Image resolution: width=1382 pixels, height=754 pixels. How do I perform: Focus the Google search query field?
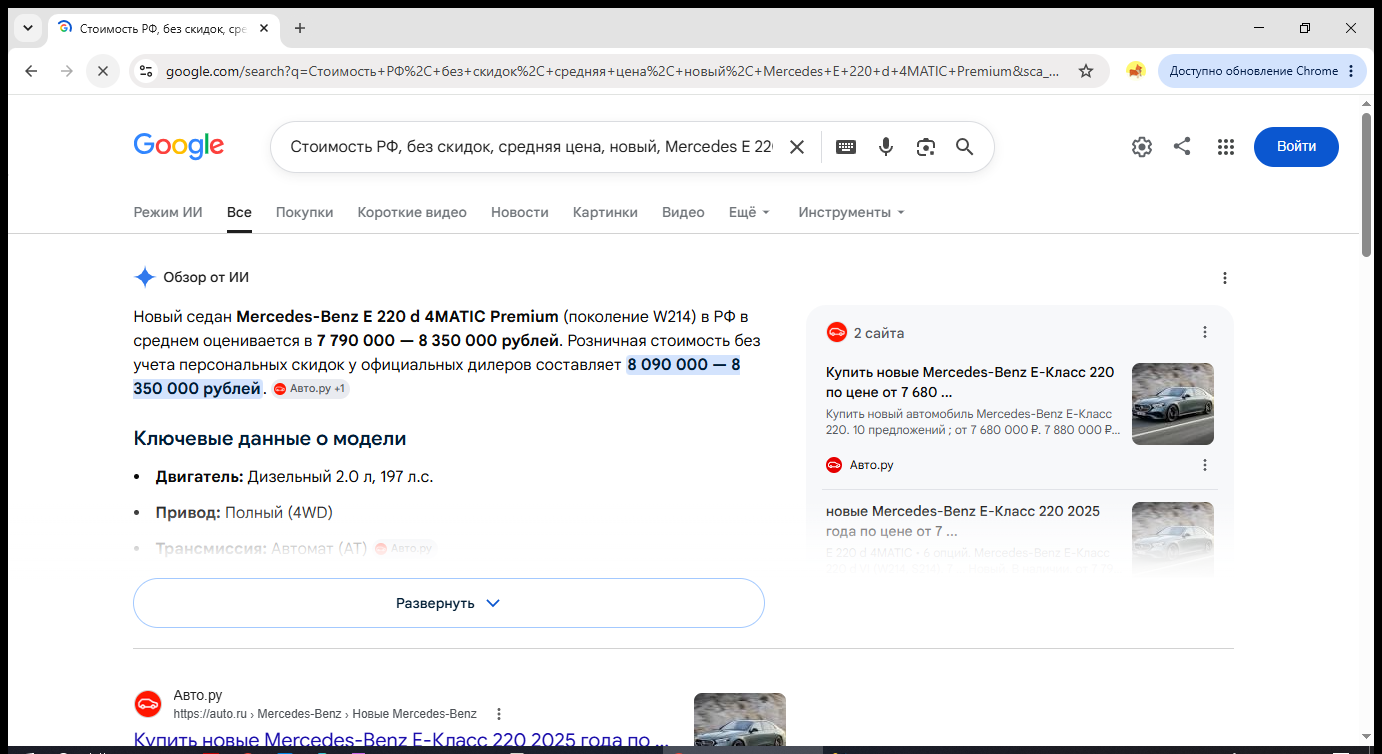coord(531,147)
